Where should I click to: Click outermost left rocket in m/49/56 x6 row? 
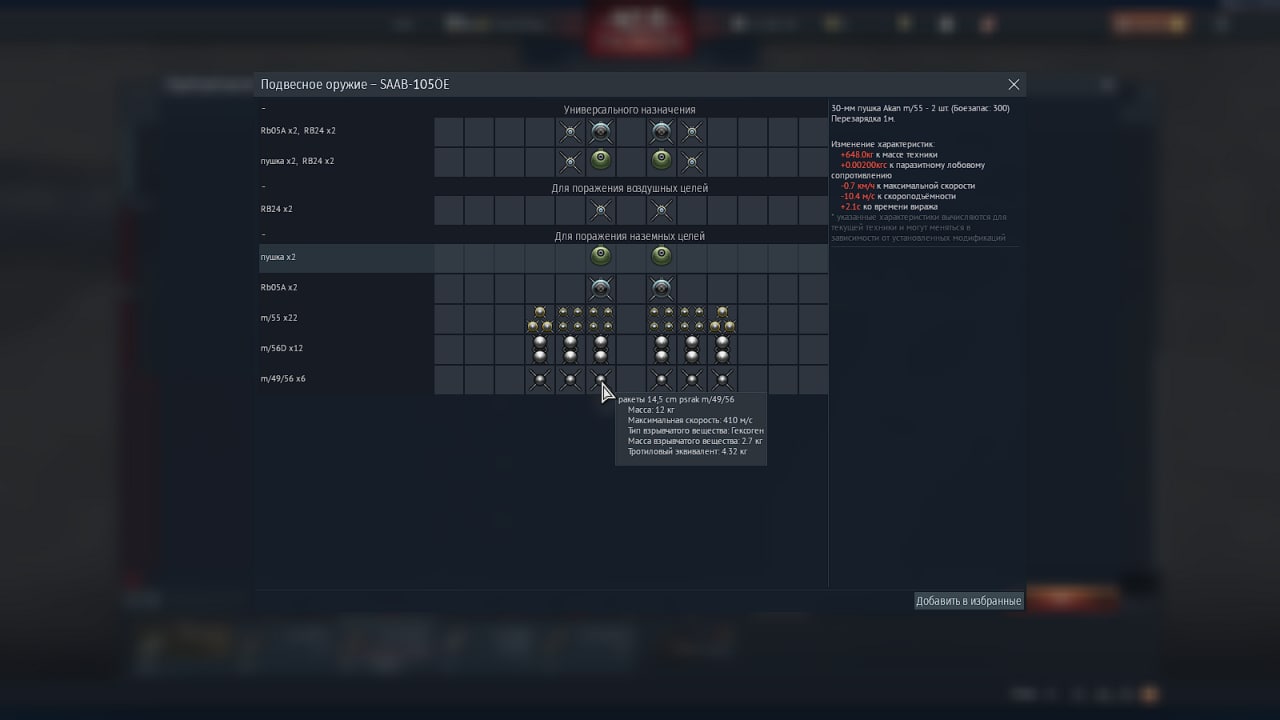[x=540, y=379]
